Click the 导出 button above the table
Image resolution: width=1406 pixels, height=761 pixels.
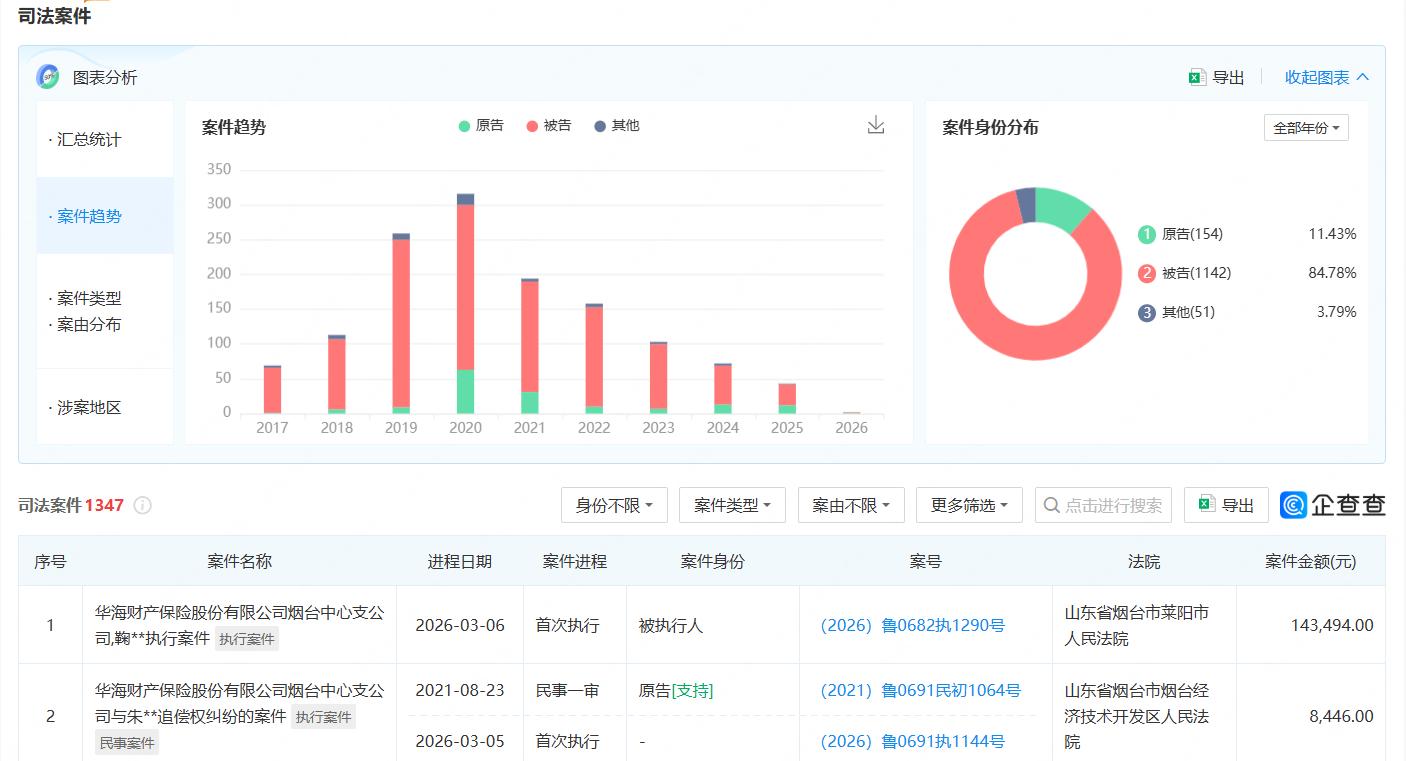1226,506
